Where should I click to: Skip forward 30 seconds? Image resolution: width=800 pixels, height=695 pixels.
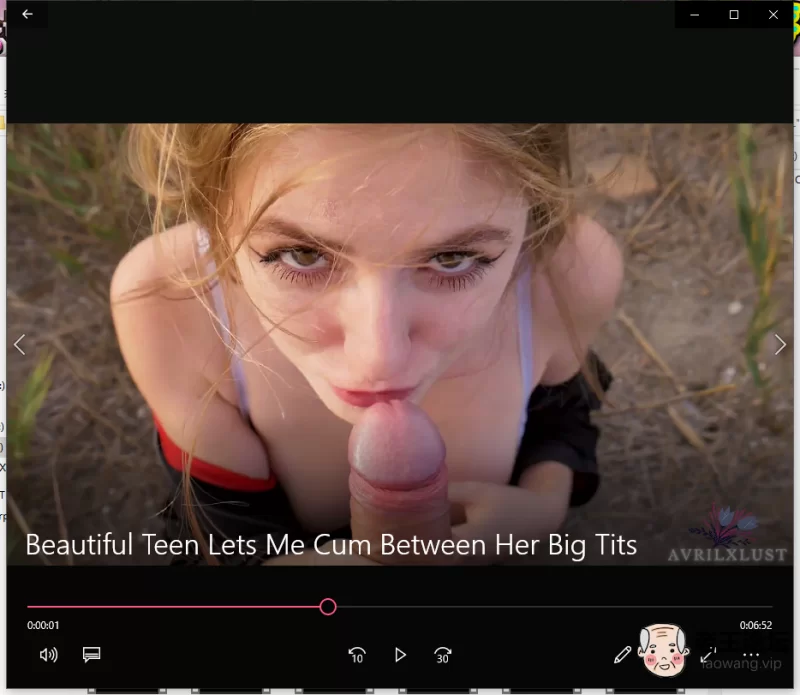click(443, 655)
